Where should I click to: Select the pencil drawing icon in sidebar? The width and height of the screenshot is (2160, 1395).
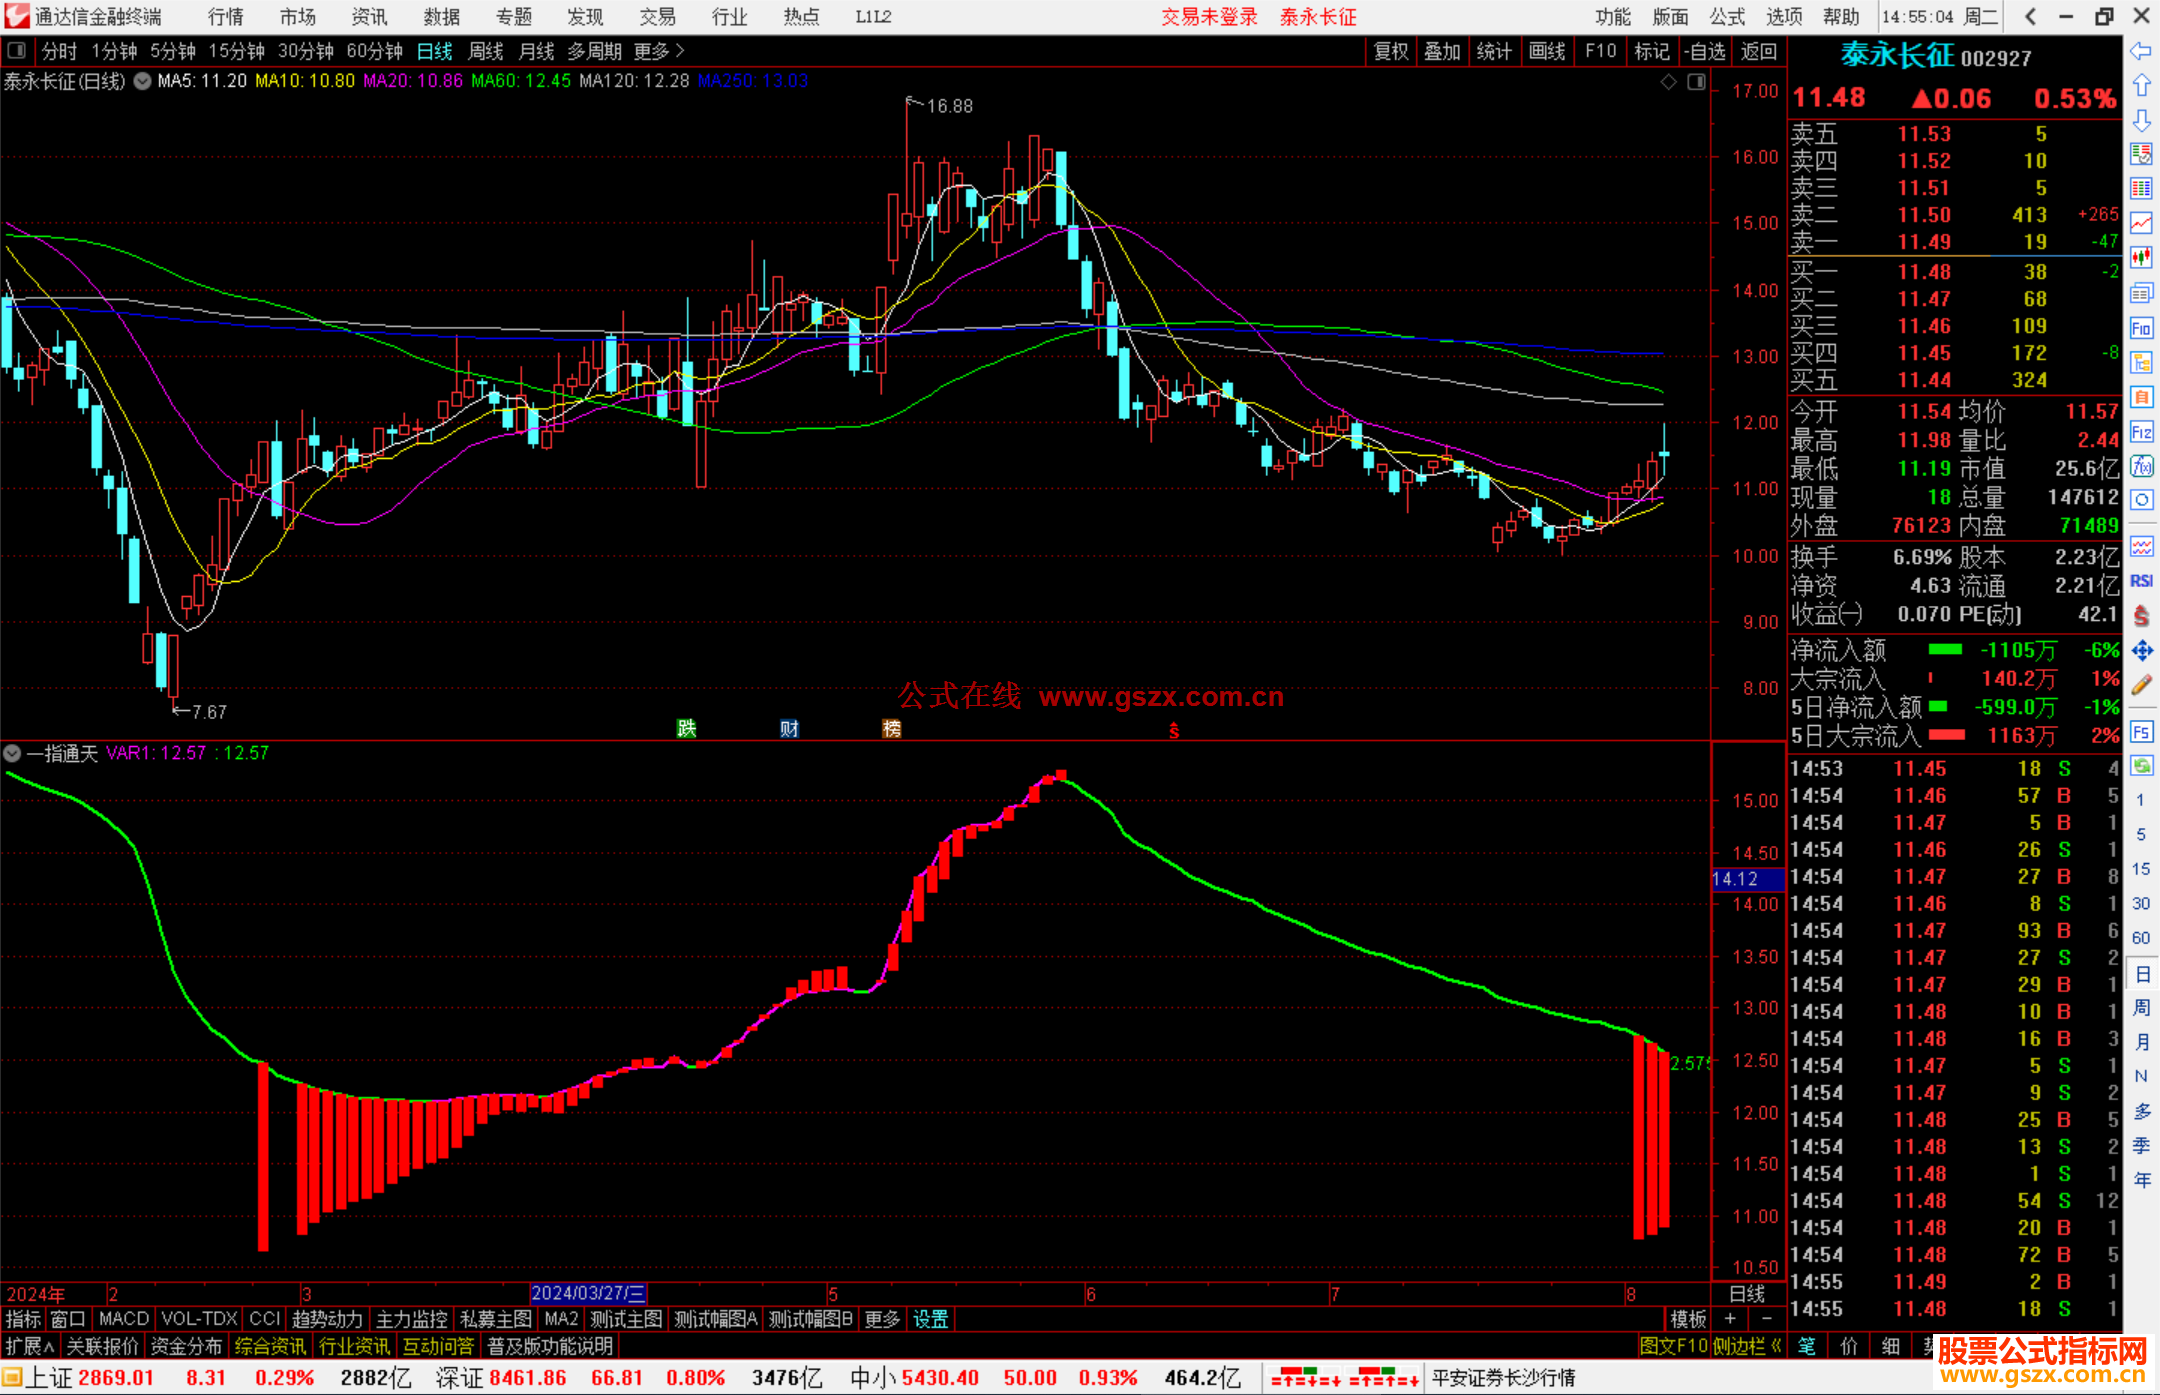point(2141,685)
